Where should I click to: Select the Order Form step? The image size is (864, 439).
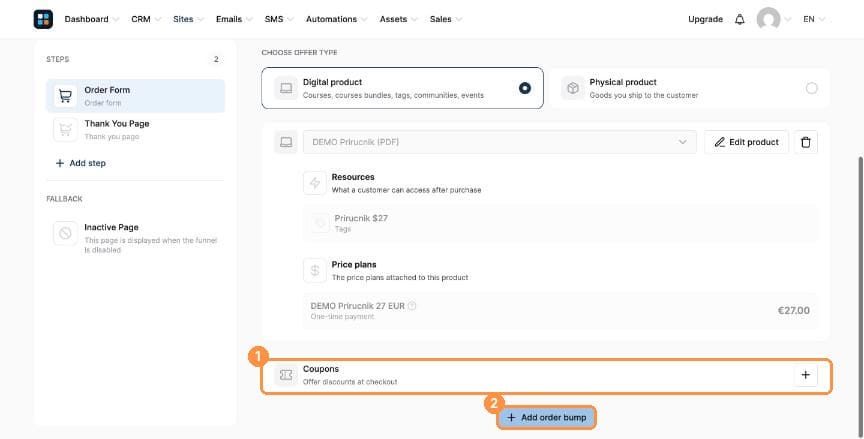[136, 96]
